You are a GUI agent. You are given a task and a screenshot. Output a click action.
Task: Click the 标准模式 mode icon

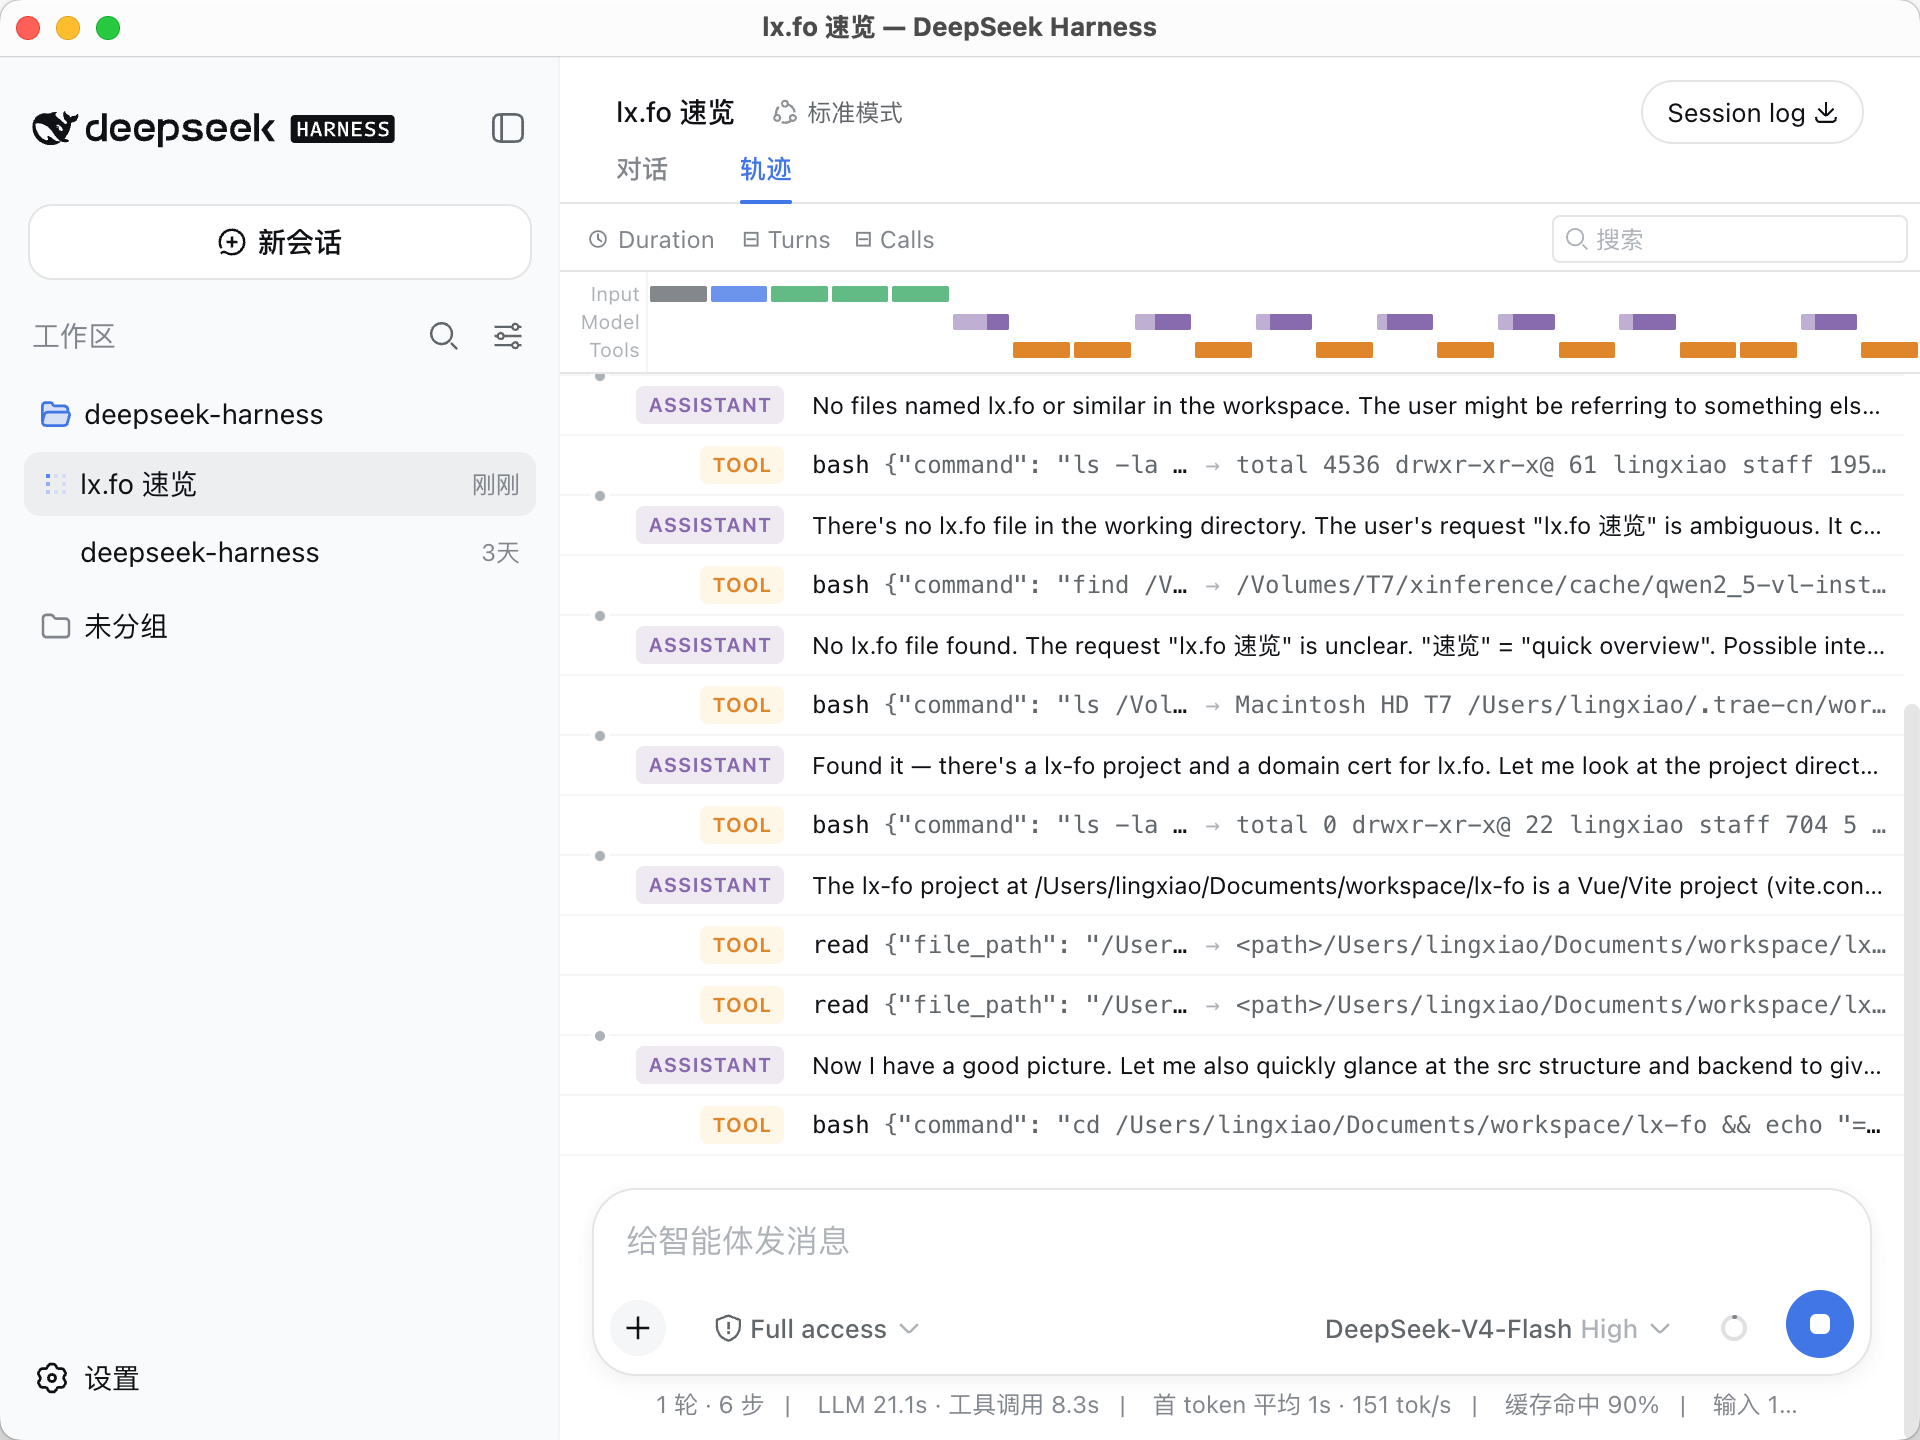click(785, 113)
